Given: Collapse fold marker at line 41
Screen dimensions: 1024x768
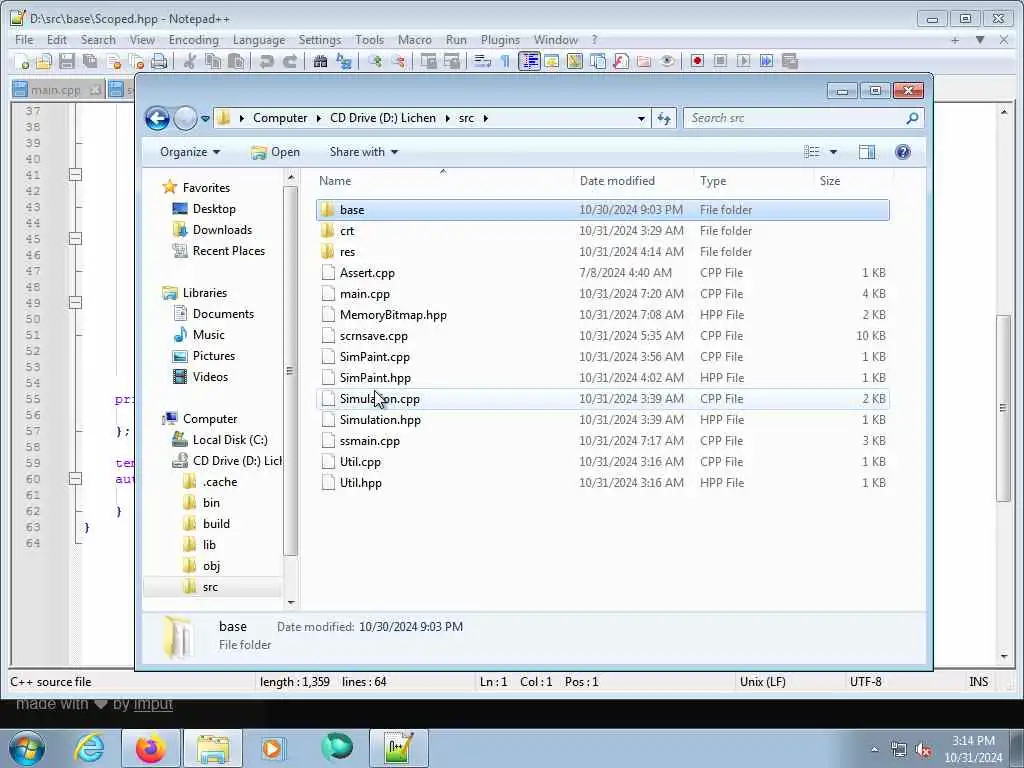Looking at the screenshot, I should (75, 175).
